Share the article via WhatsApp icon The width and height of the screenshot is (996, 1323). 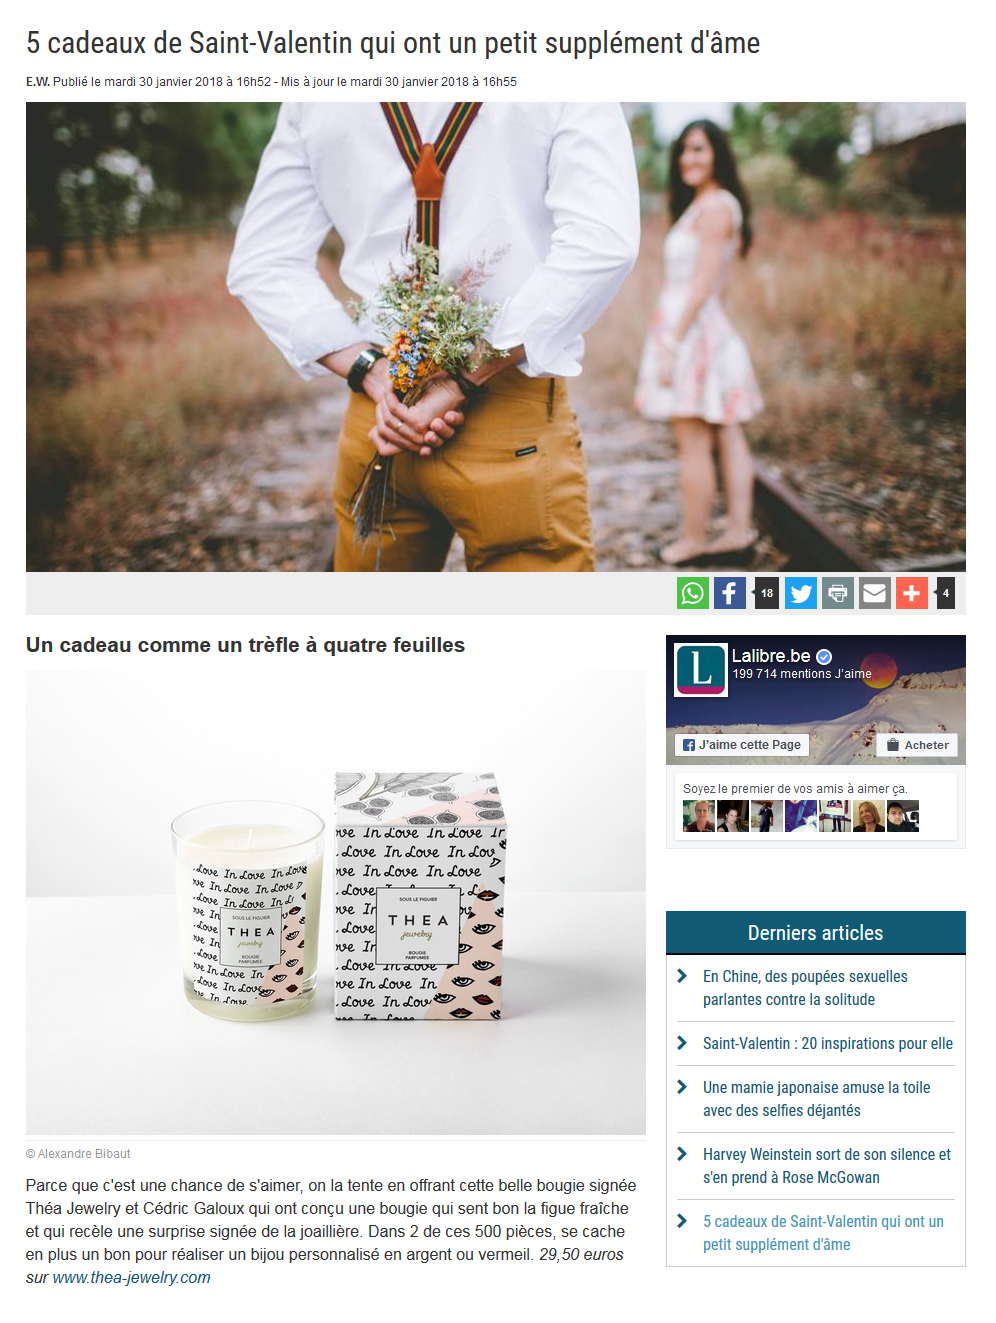(x=693, y=593)
